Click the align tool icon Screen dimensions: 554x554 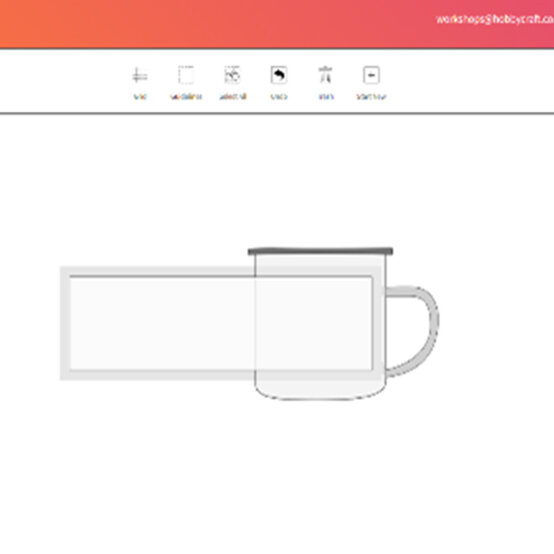[x=325, y=75]
